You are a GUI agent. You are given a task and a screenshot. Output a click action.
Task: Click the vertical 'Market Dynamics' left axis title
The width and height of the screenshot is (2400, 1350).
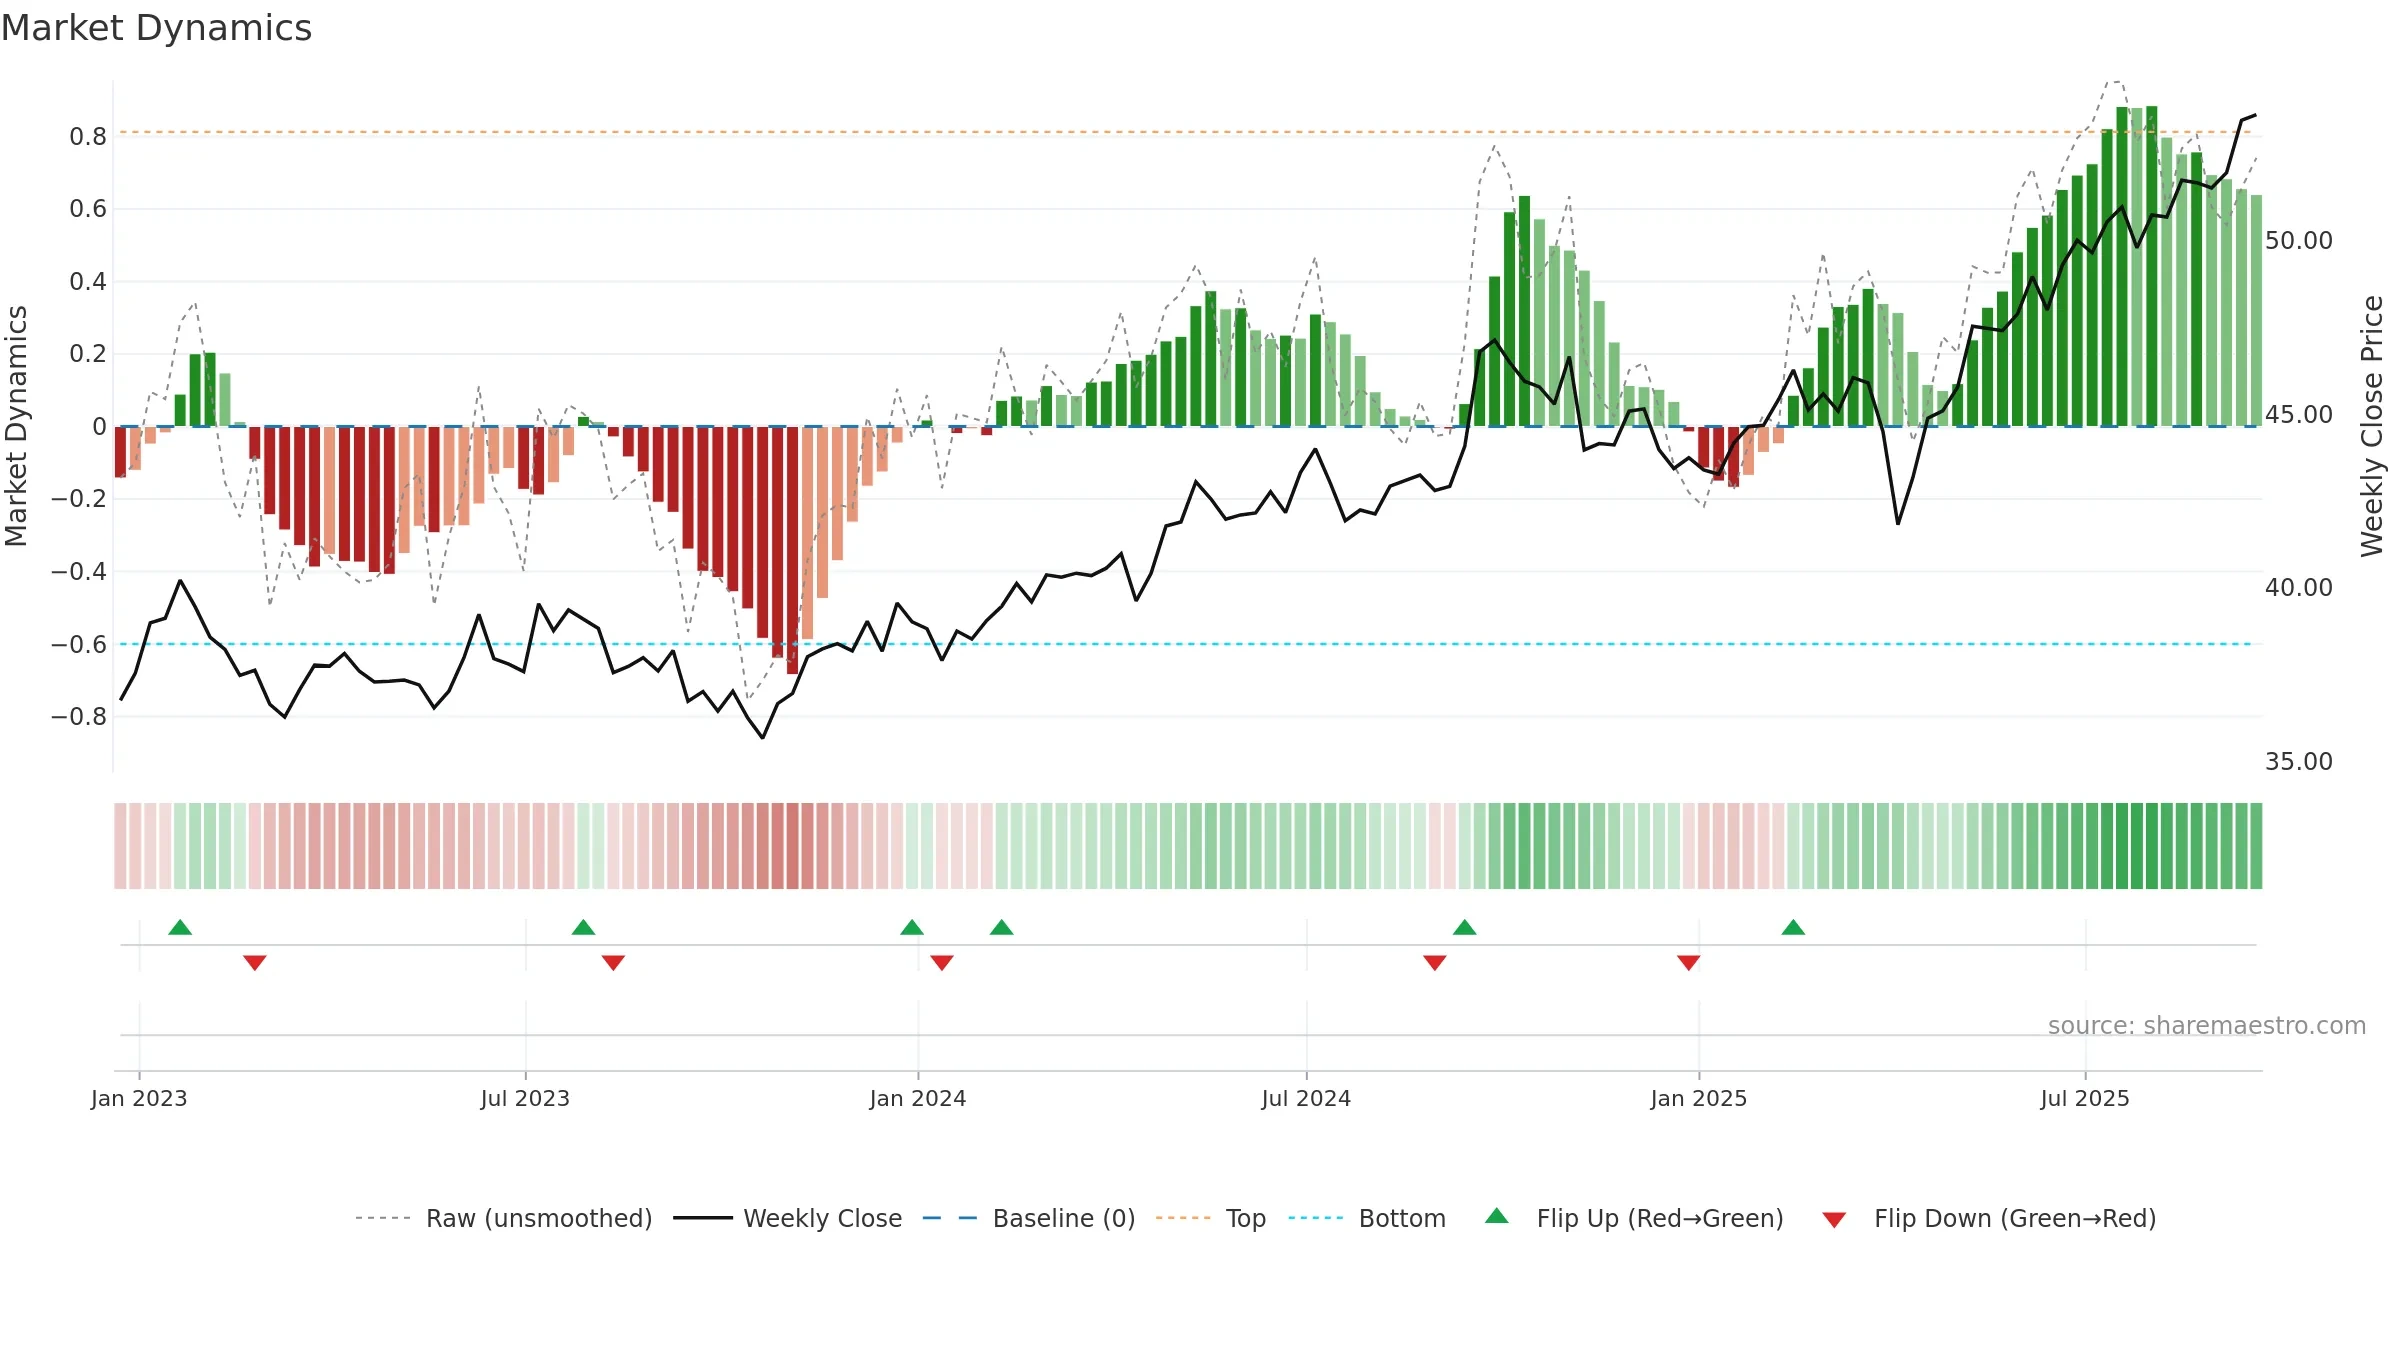pyautogui.click(x=16, y=426)
